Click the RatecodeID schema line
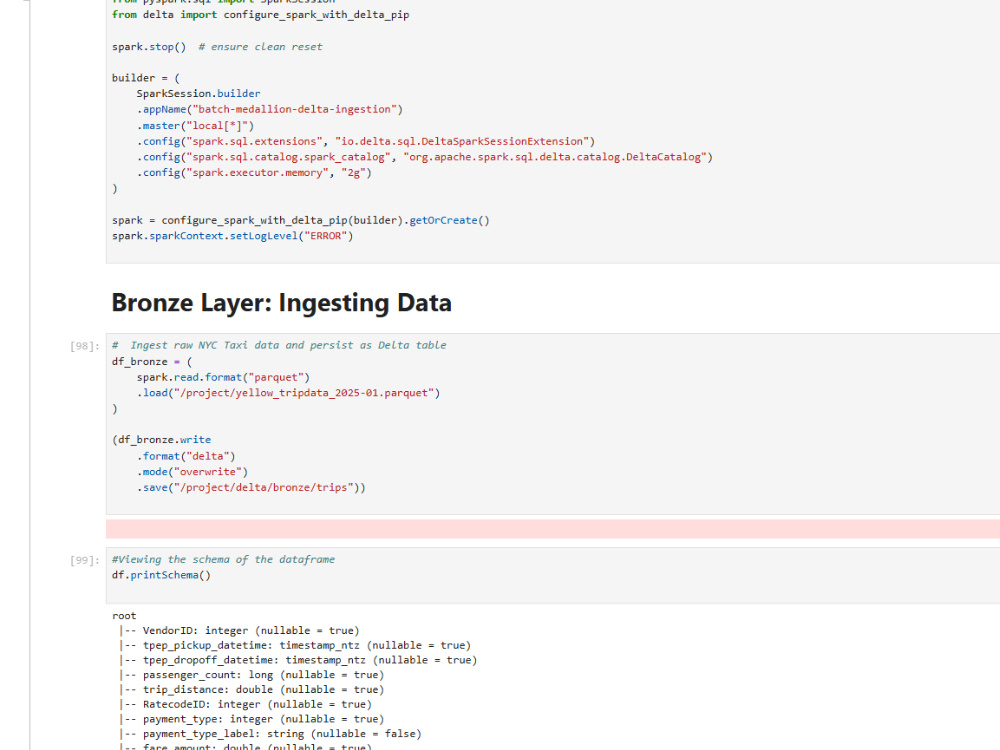 pos(246,704)
